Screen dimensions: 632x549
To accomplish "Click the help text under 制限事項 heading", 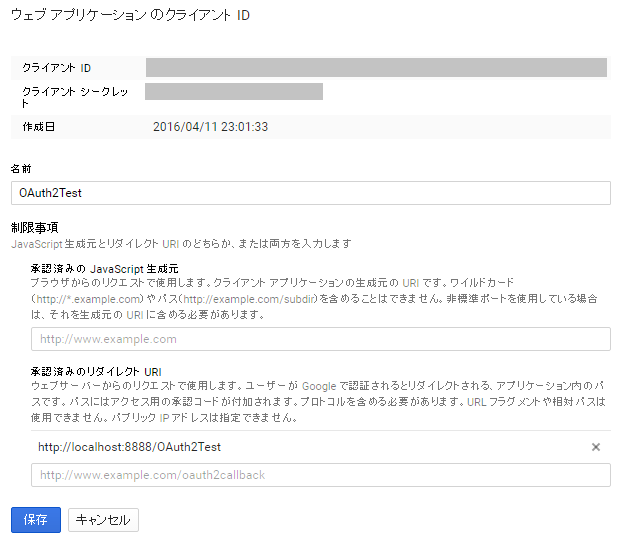I will tap(180, 243).
